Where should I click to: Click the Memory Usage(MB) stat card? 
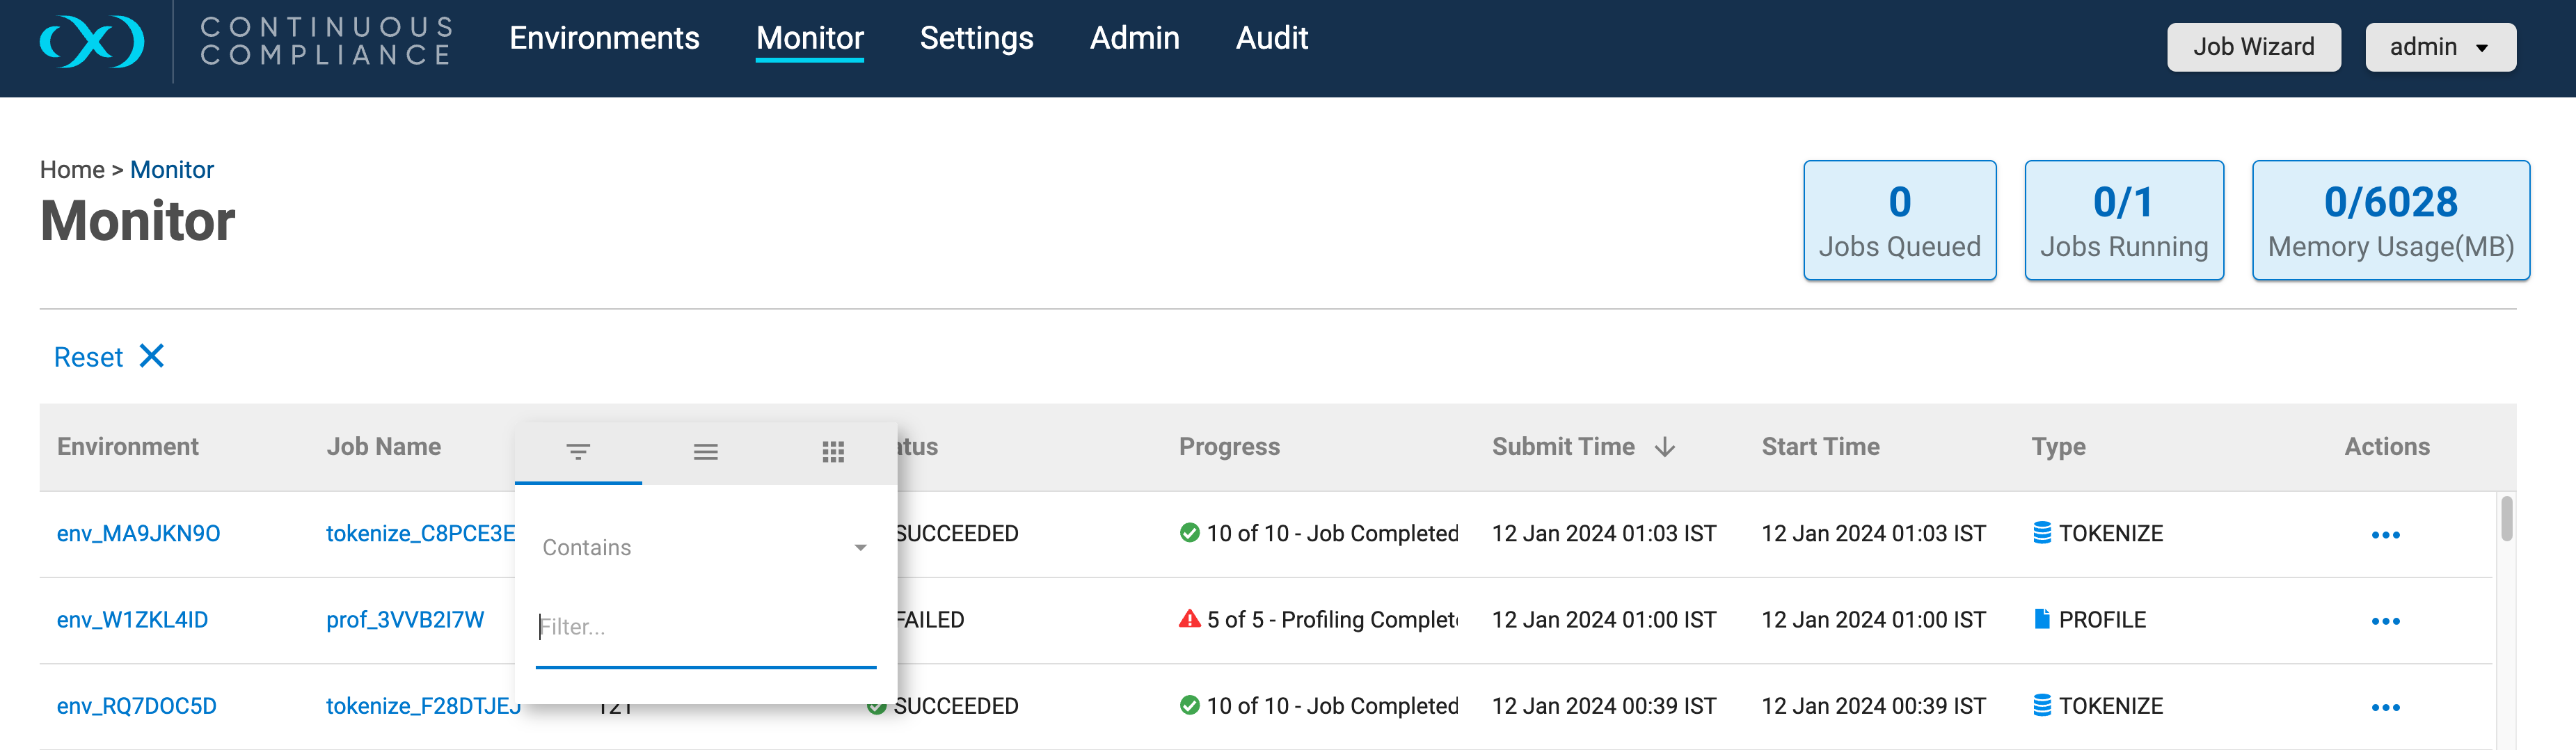pyautogui.click(x=2390, y=220)
